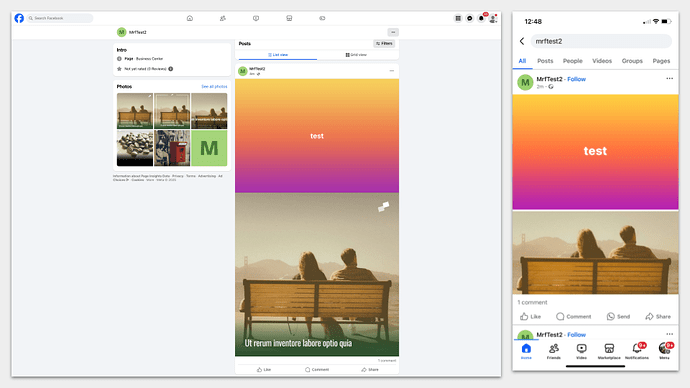The image size is (690, 388).
Task: Open the Messenger icon in top bar
Action: click(x=470, y=18)
